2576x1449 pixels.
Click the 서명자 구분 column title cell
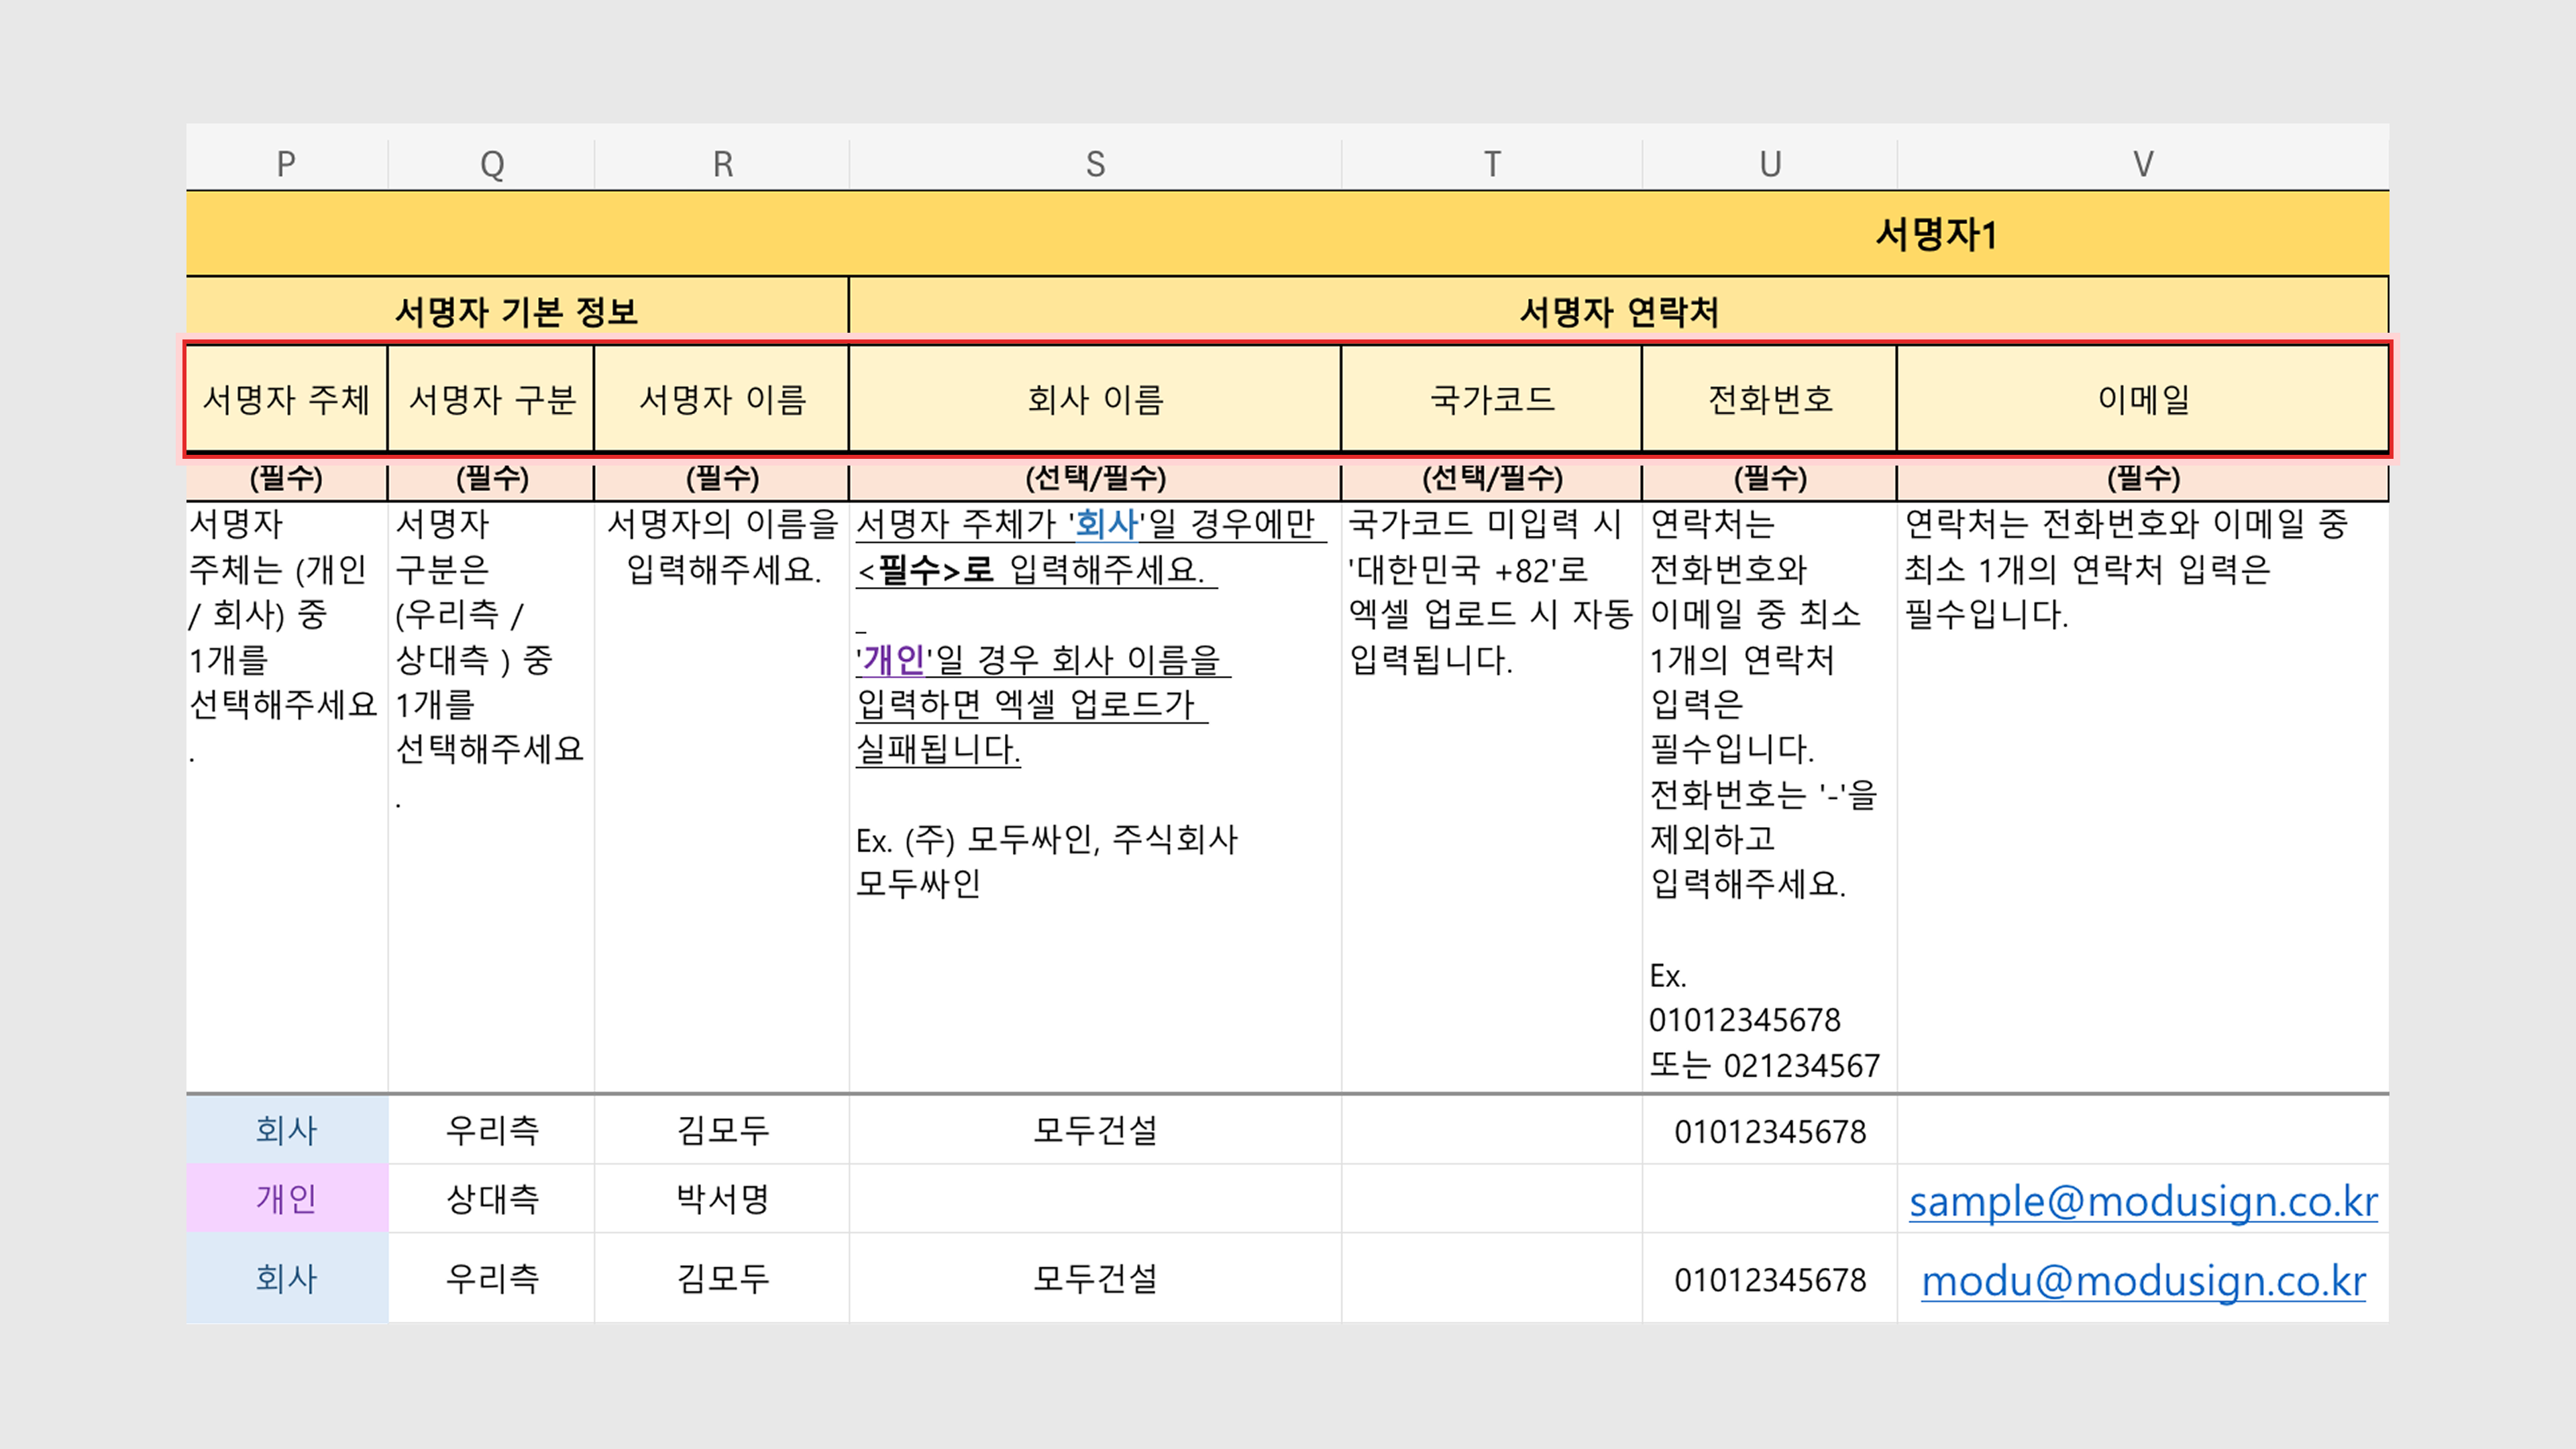click(x=492, y=400)
